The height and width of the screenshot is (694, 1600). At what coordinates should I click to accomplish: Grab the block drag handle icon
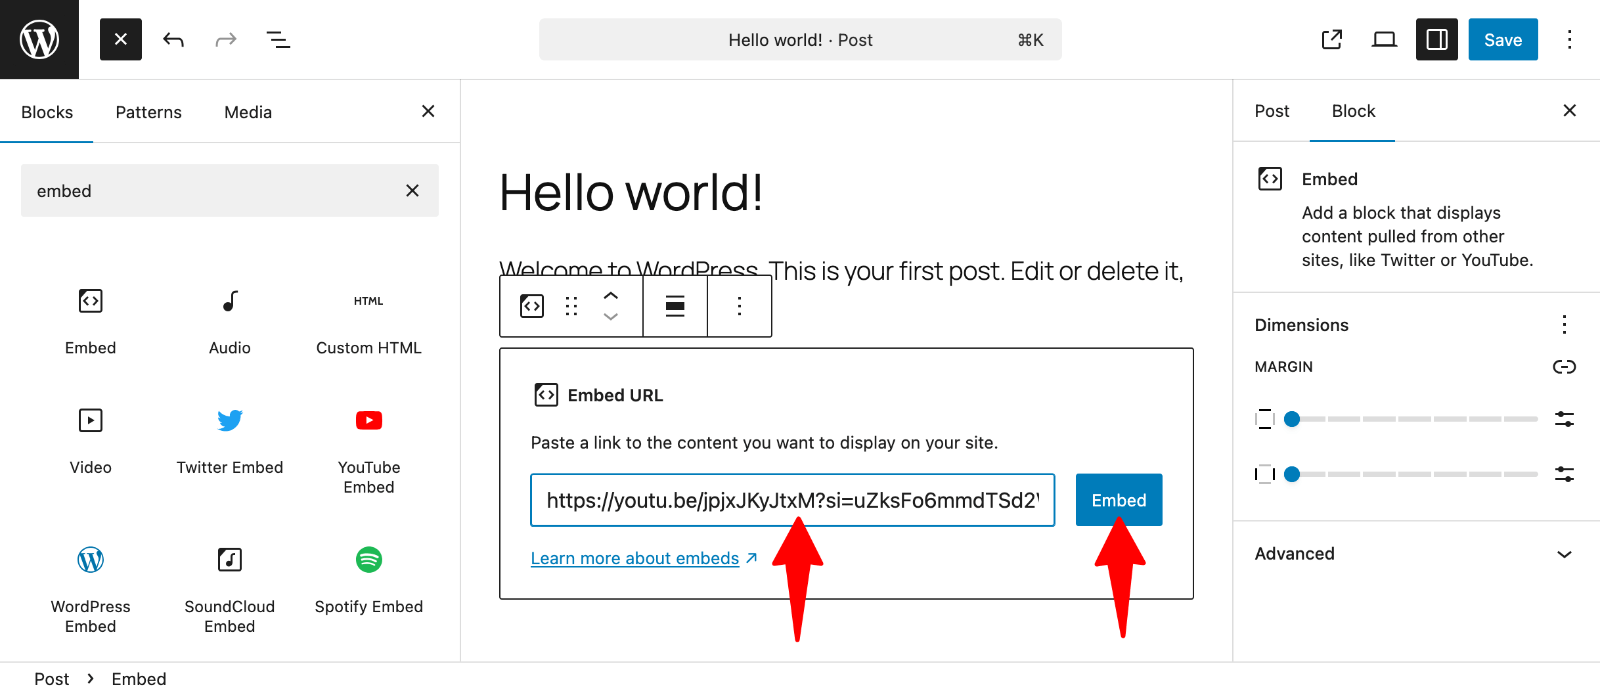[571, 306]
